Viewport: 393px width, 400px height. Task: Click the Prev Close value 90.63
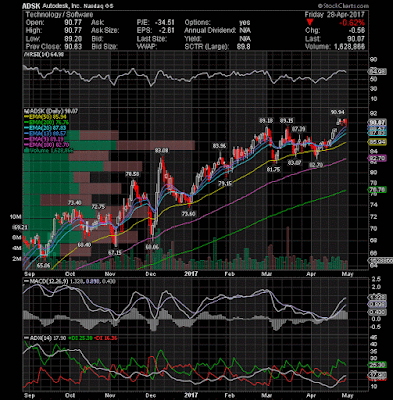73,46
